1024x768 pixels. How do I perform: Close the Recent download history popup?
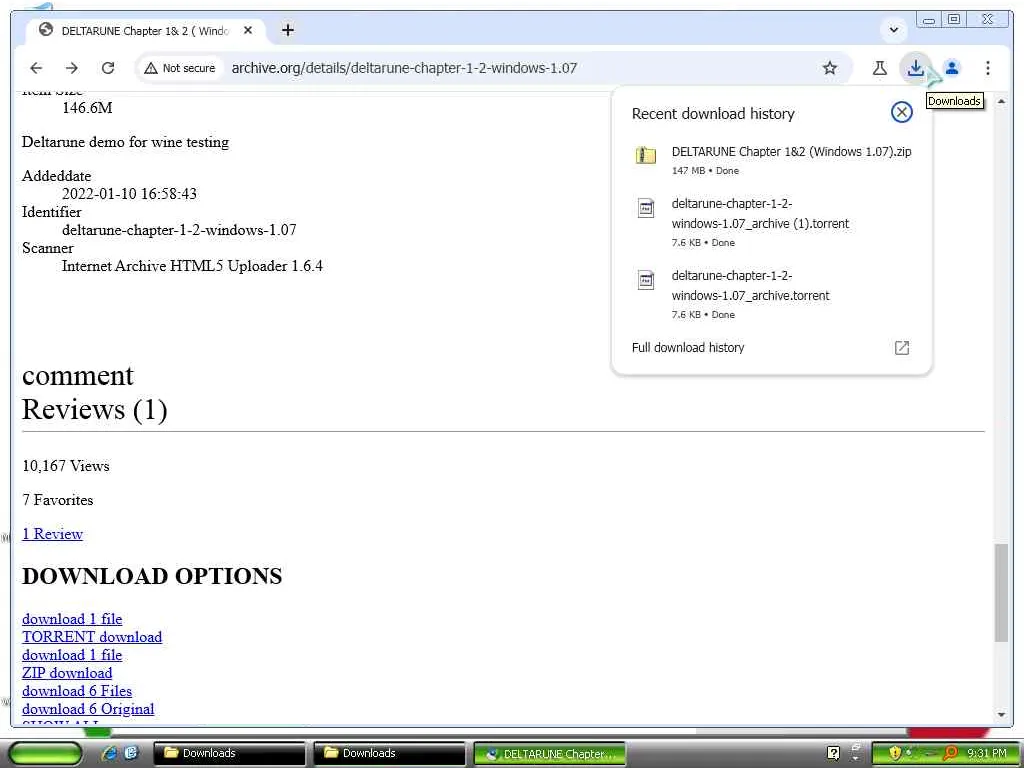[x=901, y=112]
